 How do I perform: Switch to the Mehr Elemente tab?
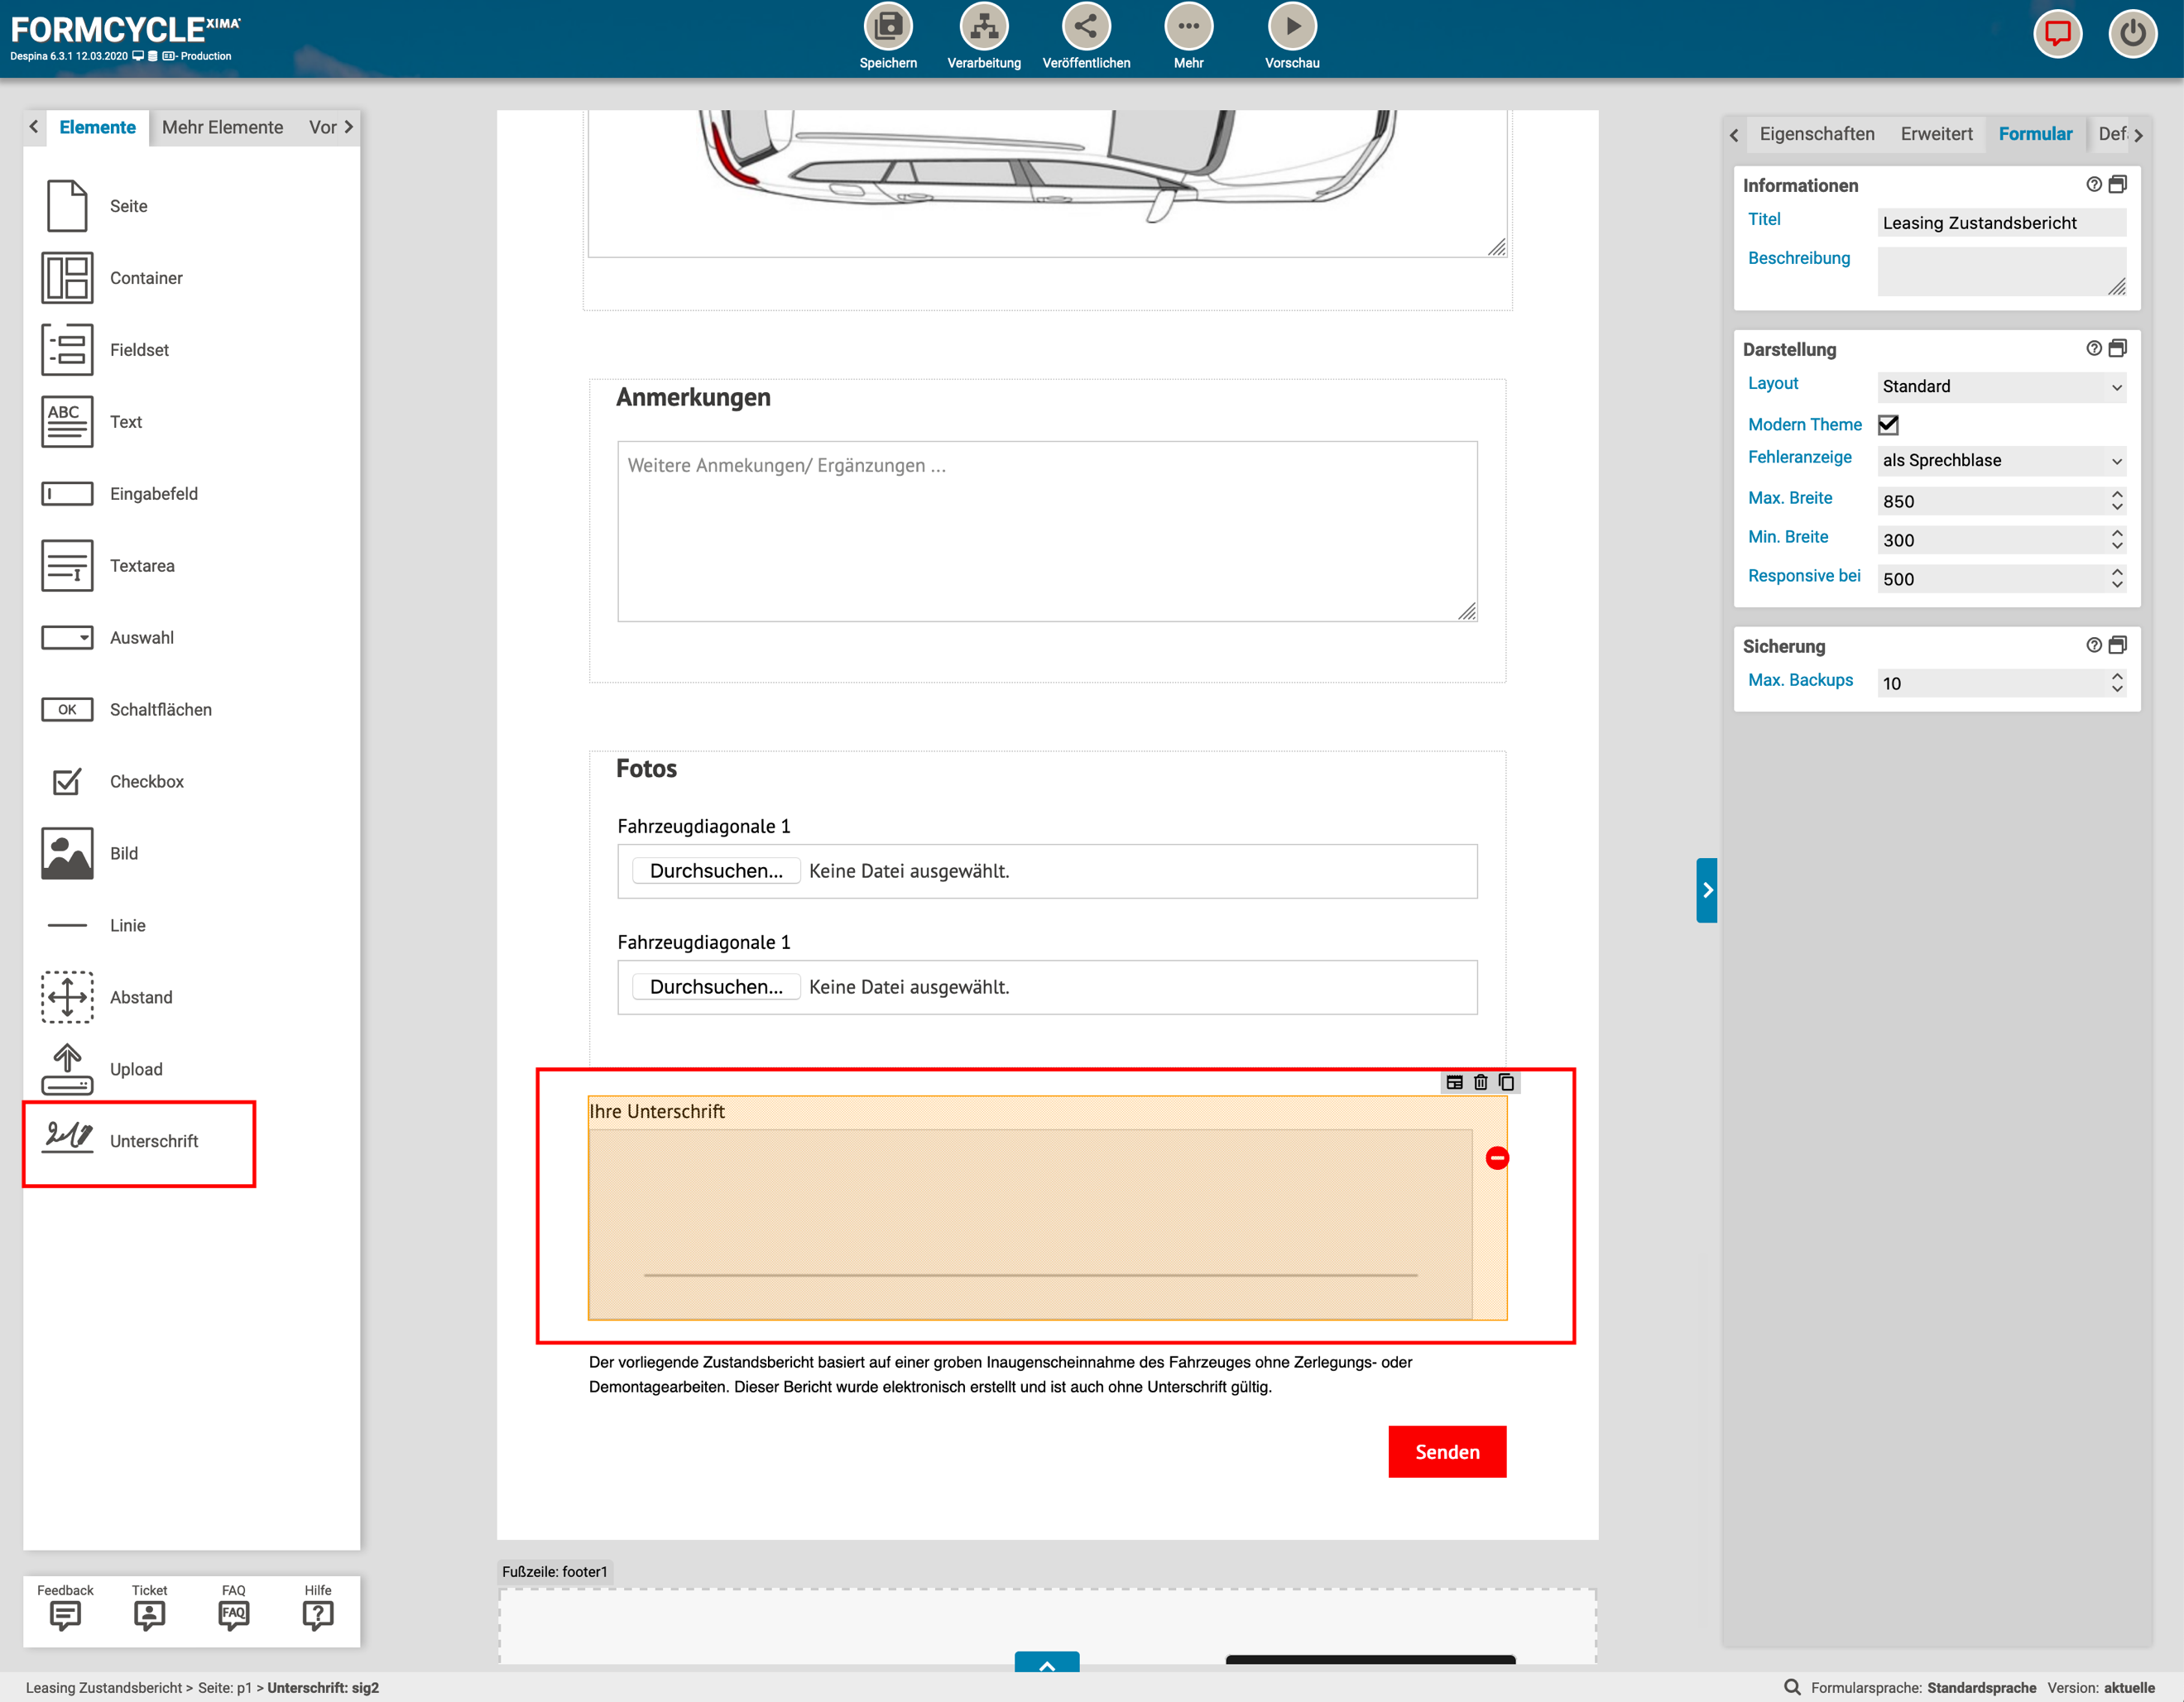coord(222,127)
